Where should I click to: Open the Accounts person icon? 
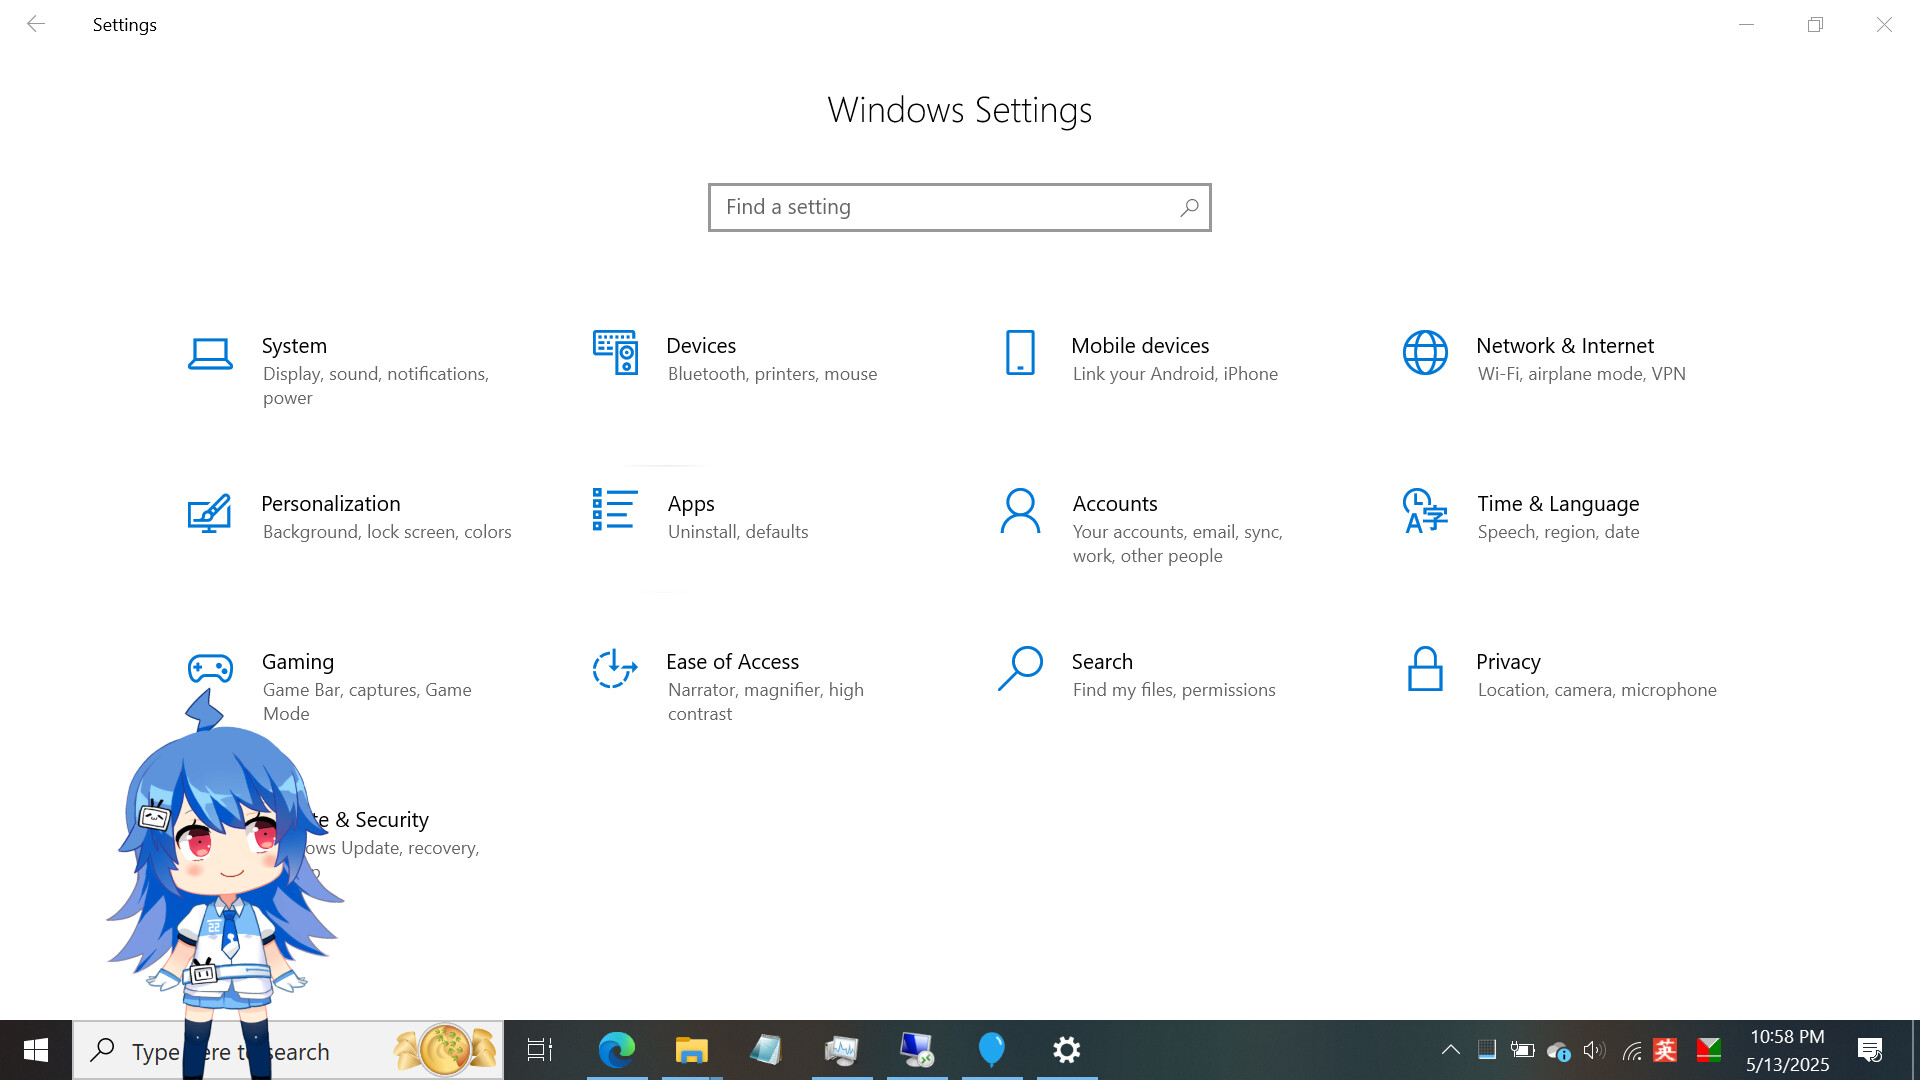(1020, 511)
